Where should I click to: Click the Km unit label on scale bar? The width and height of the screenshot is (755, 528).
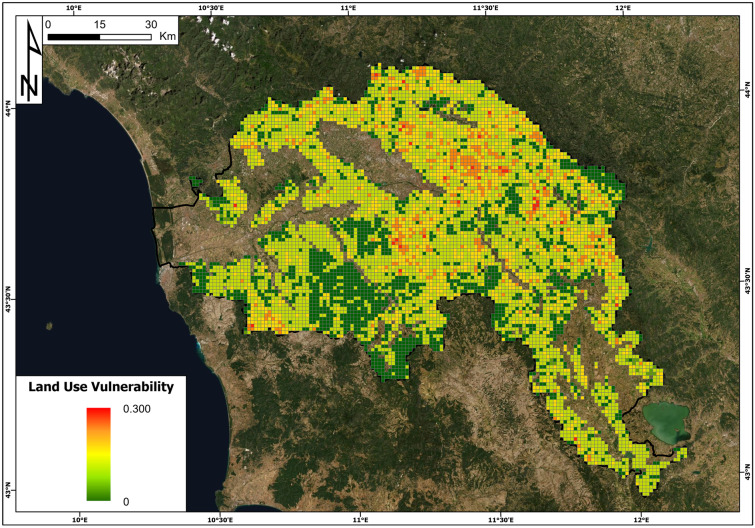pyautogui.click(x=168, y=37)
